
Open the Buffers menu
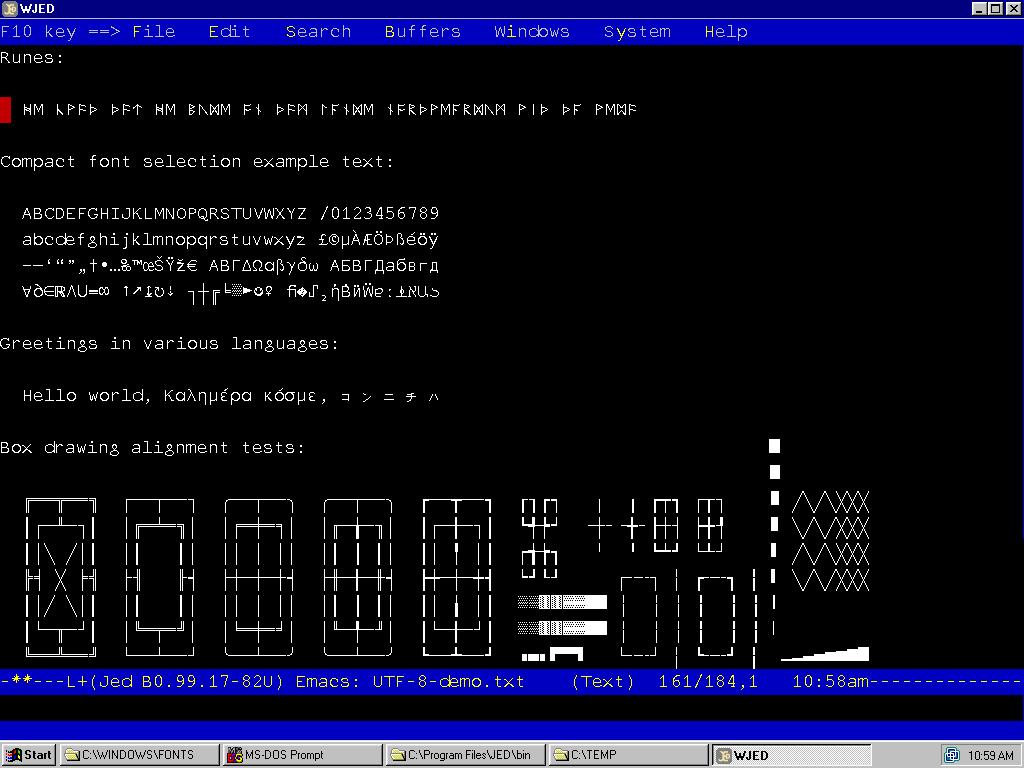pos(422,32)
